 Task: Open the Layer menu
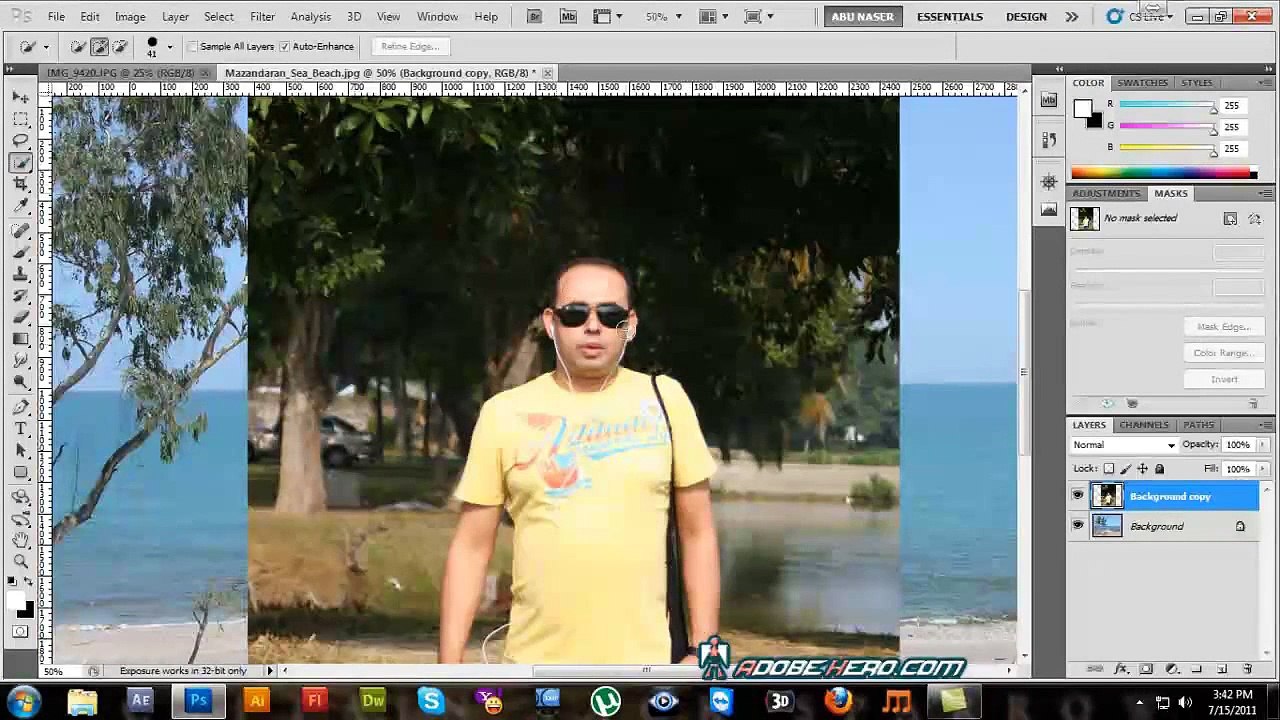pyautogui.click(x=175, y=17)
